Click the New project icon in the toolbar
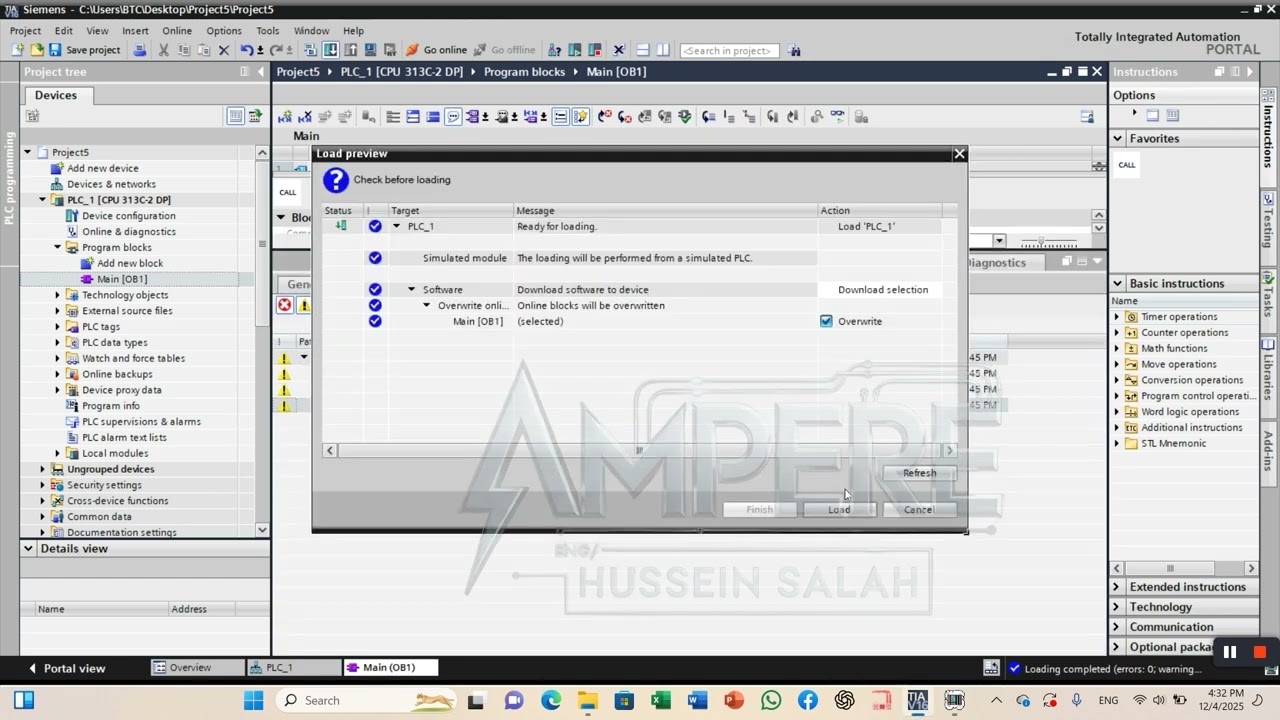This screenshot has width=1280, height=720. click(17, 50)
